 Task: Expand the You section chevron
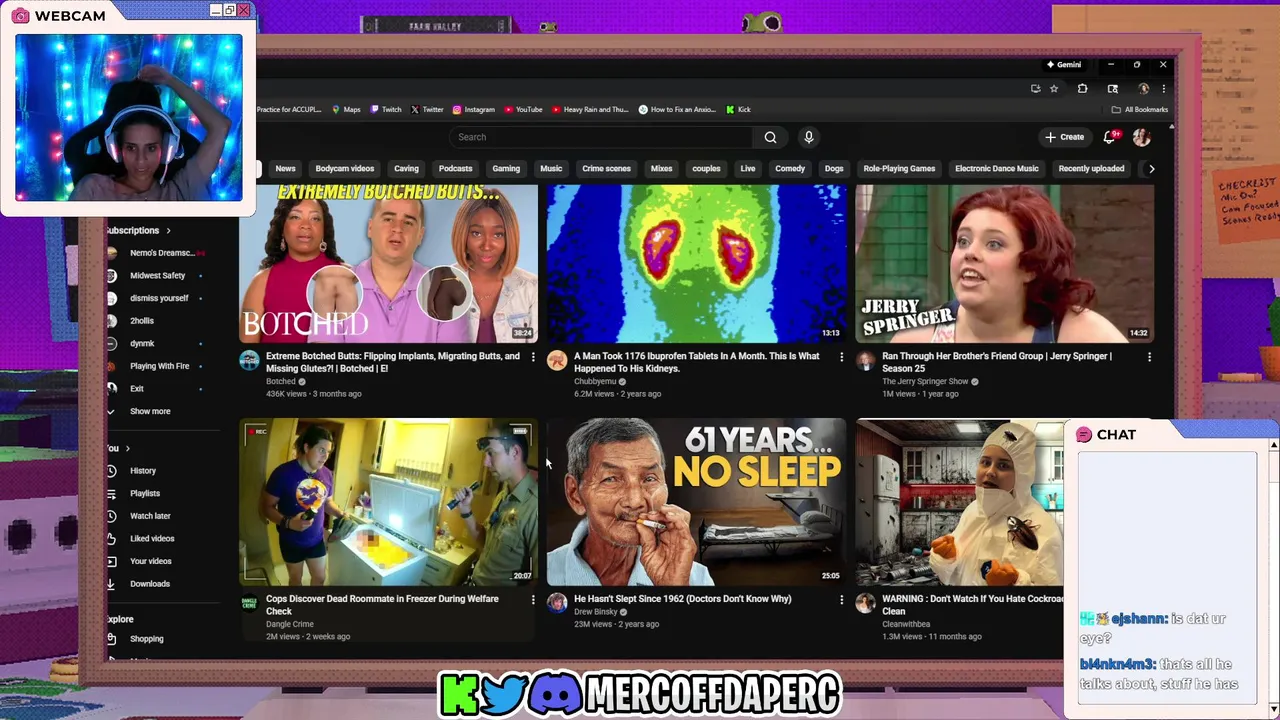pos(127,448)
